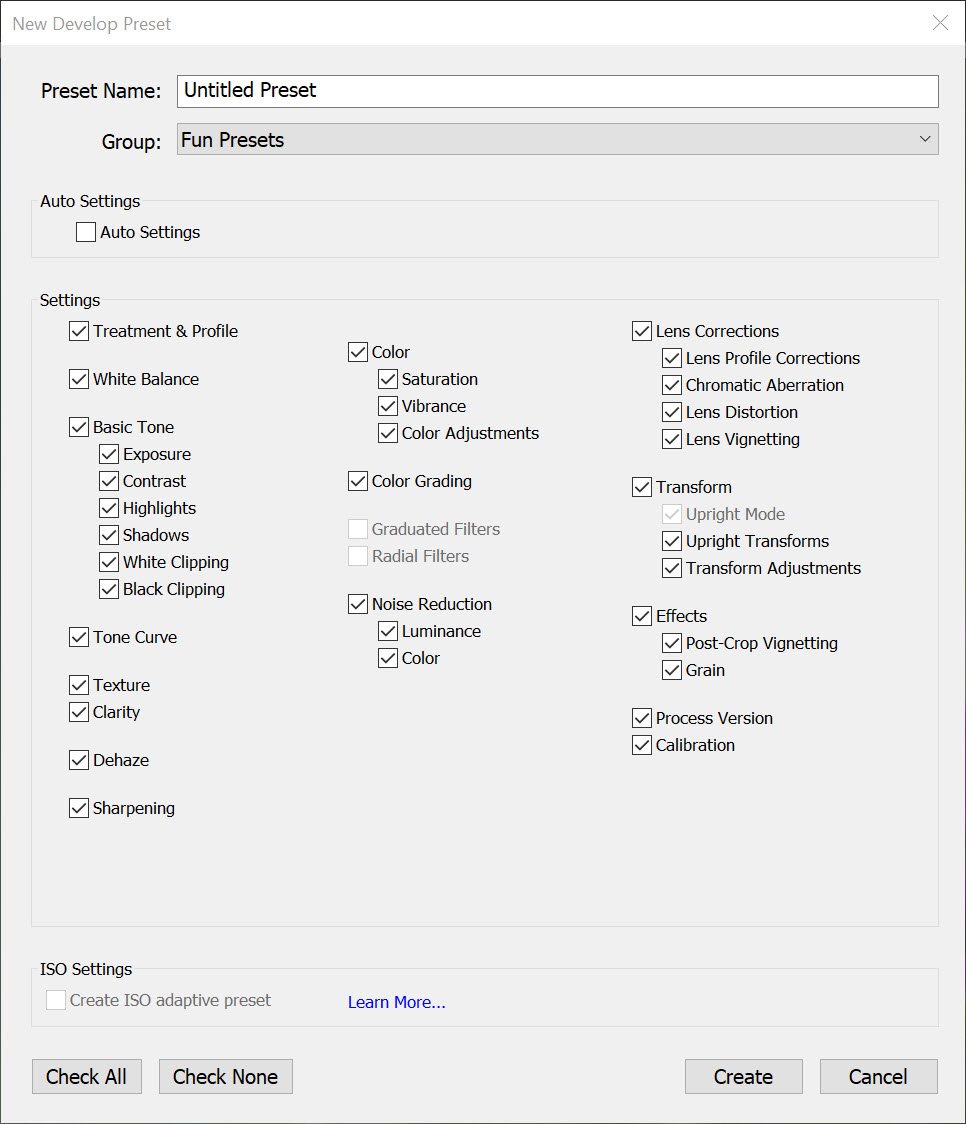The height and width of the screenshot is (1124, 966).
Task: Disable the Exposure setting
Action: click(108, 454)
